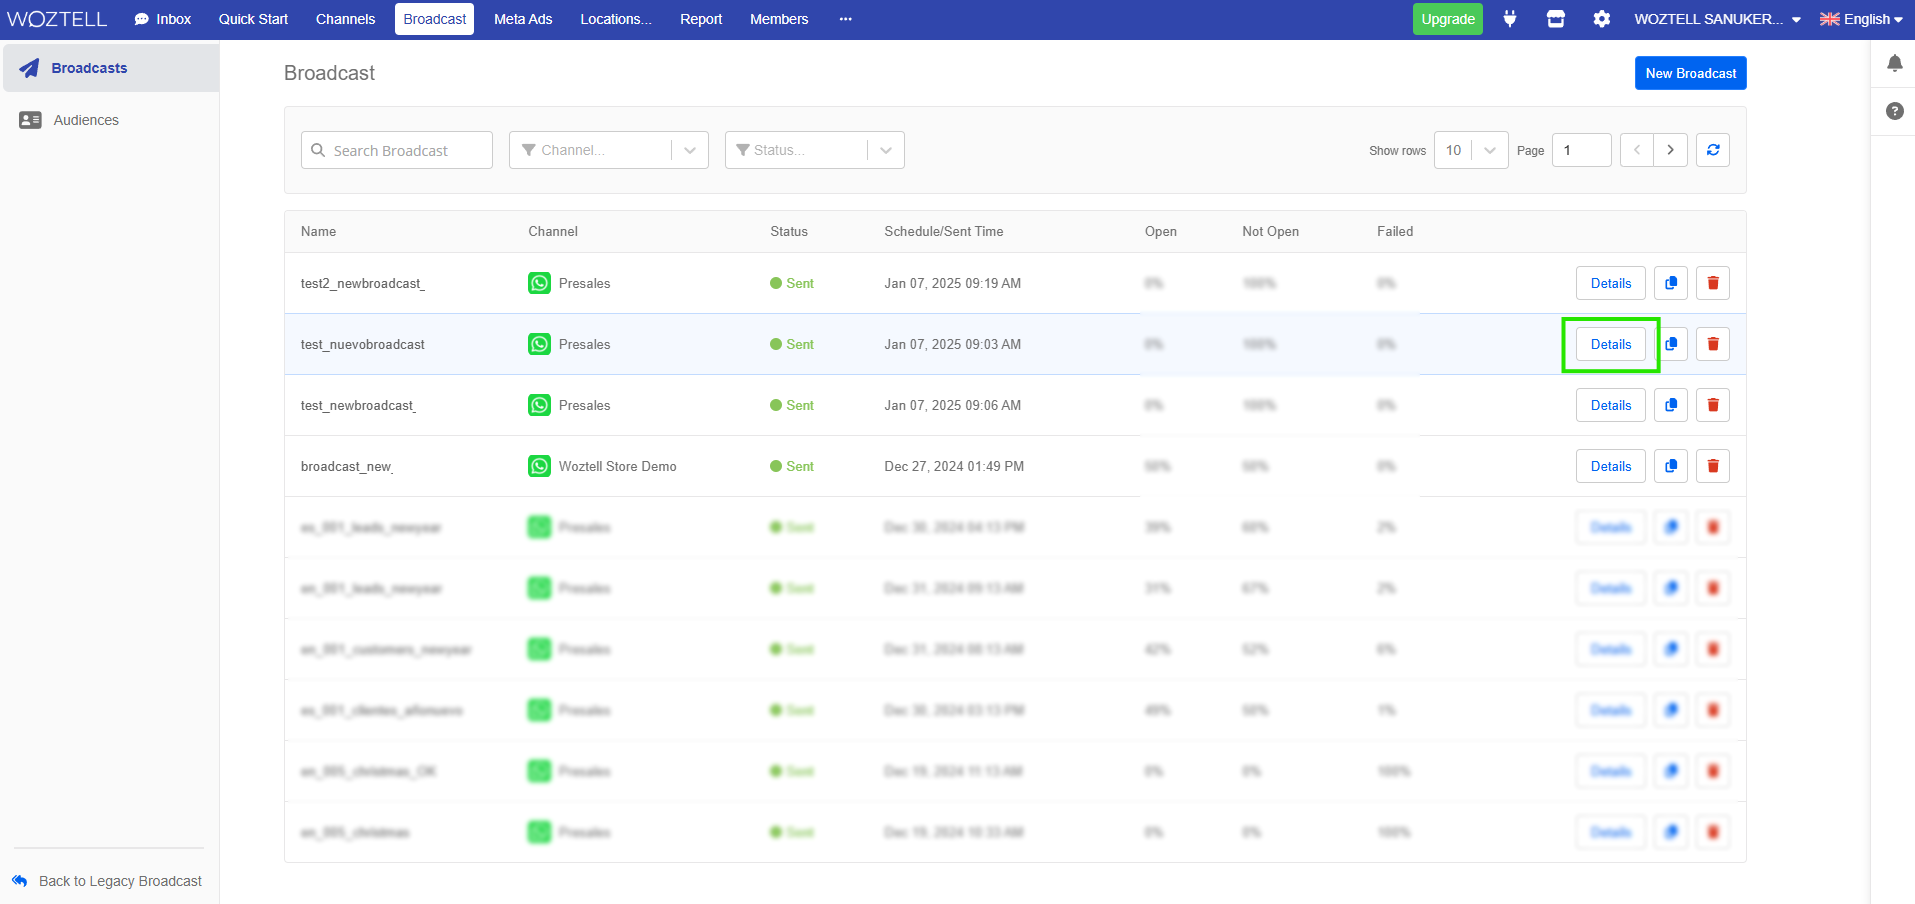
Task: Open the English language selector
Action: click(1860, 19)
